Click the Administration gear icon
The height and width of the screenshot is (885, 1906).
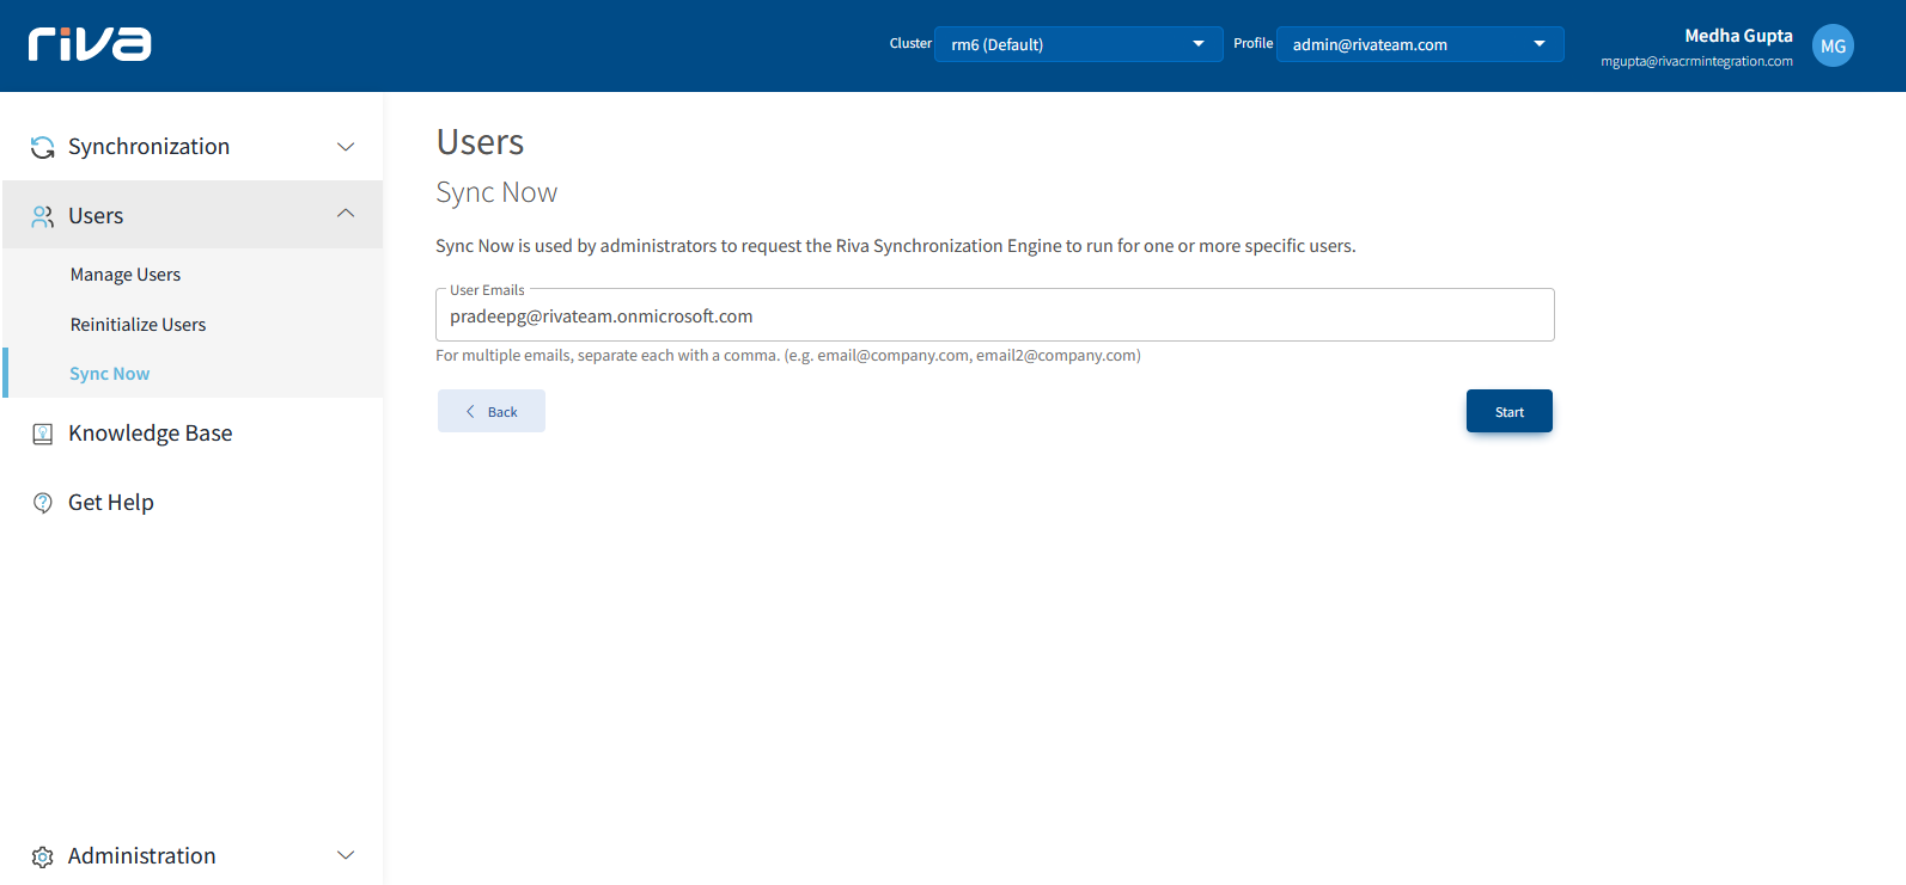[42, 857]
